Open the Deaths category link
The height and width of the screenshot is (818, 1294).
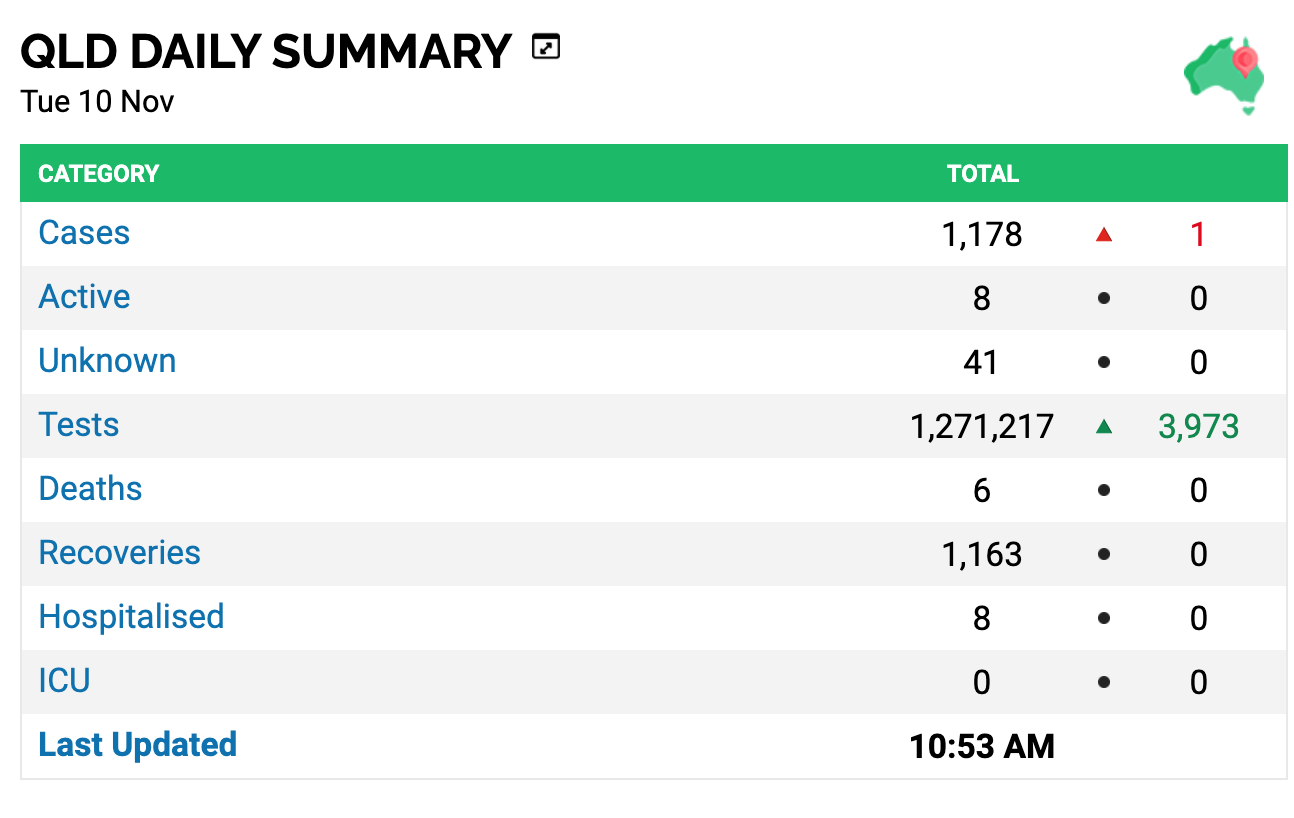coord(90,489)
